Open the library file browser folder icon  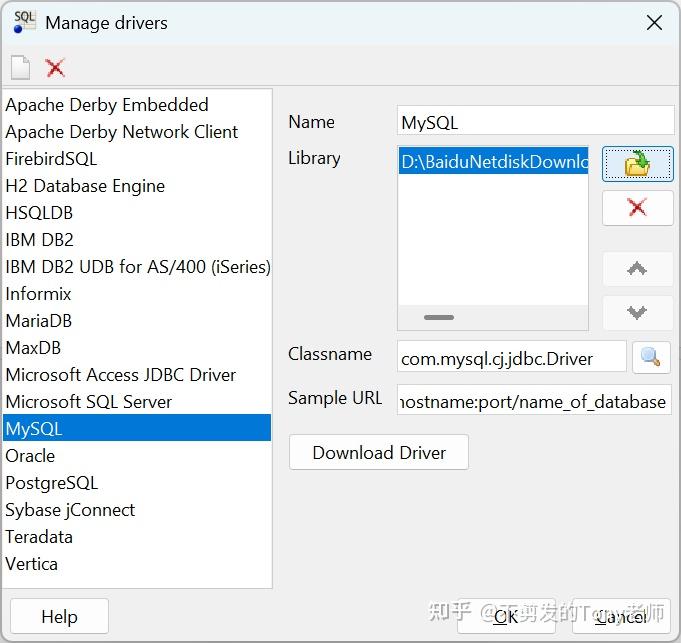[637, 163]
